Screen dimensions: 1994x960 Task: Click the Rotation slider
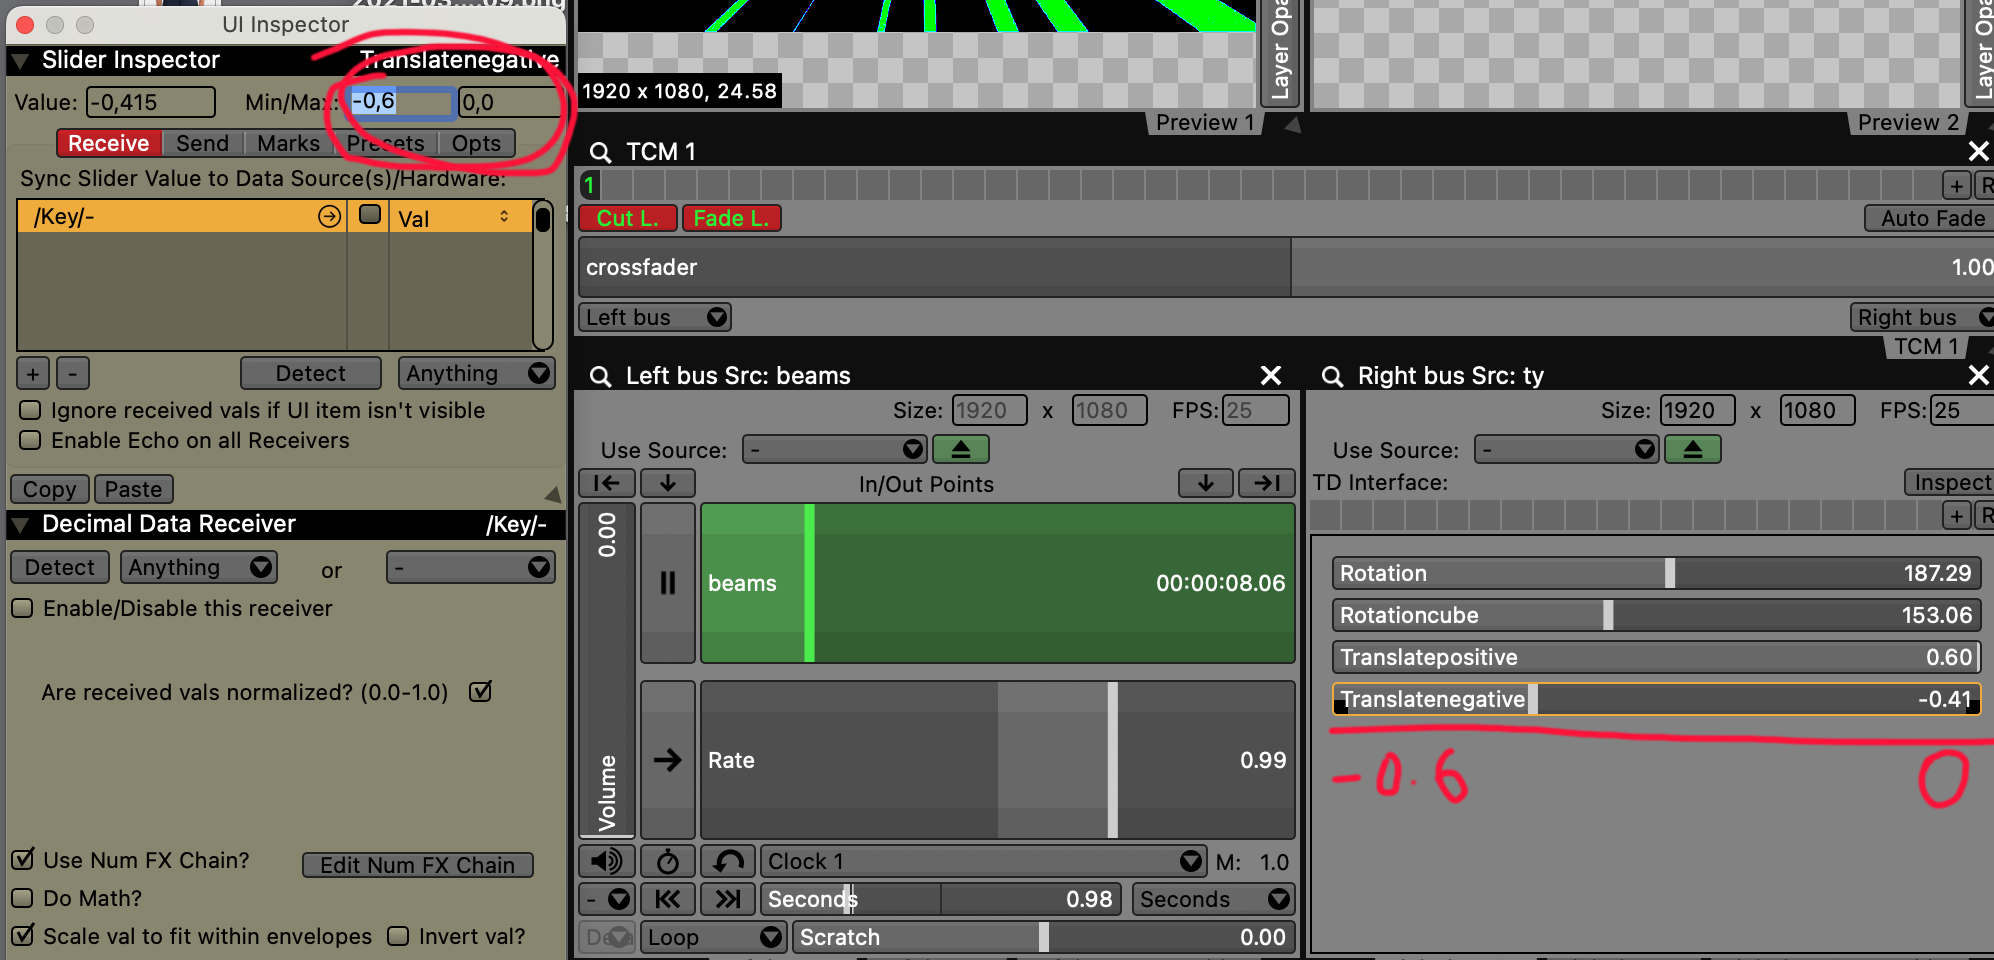[x=1655, y=574]
